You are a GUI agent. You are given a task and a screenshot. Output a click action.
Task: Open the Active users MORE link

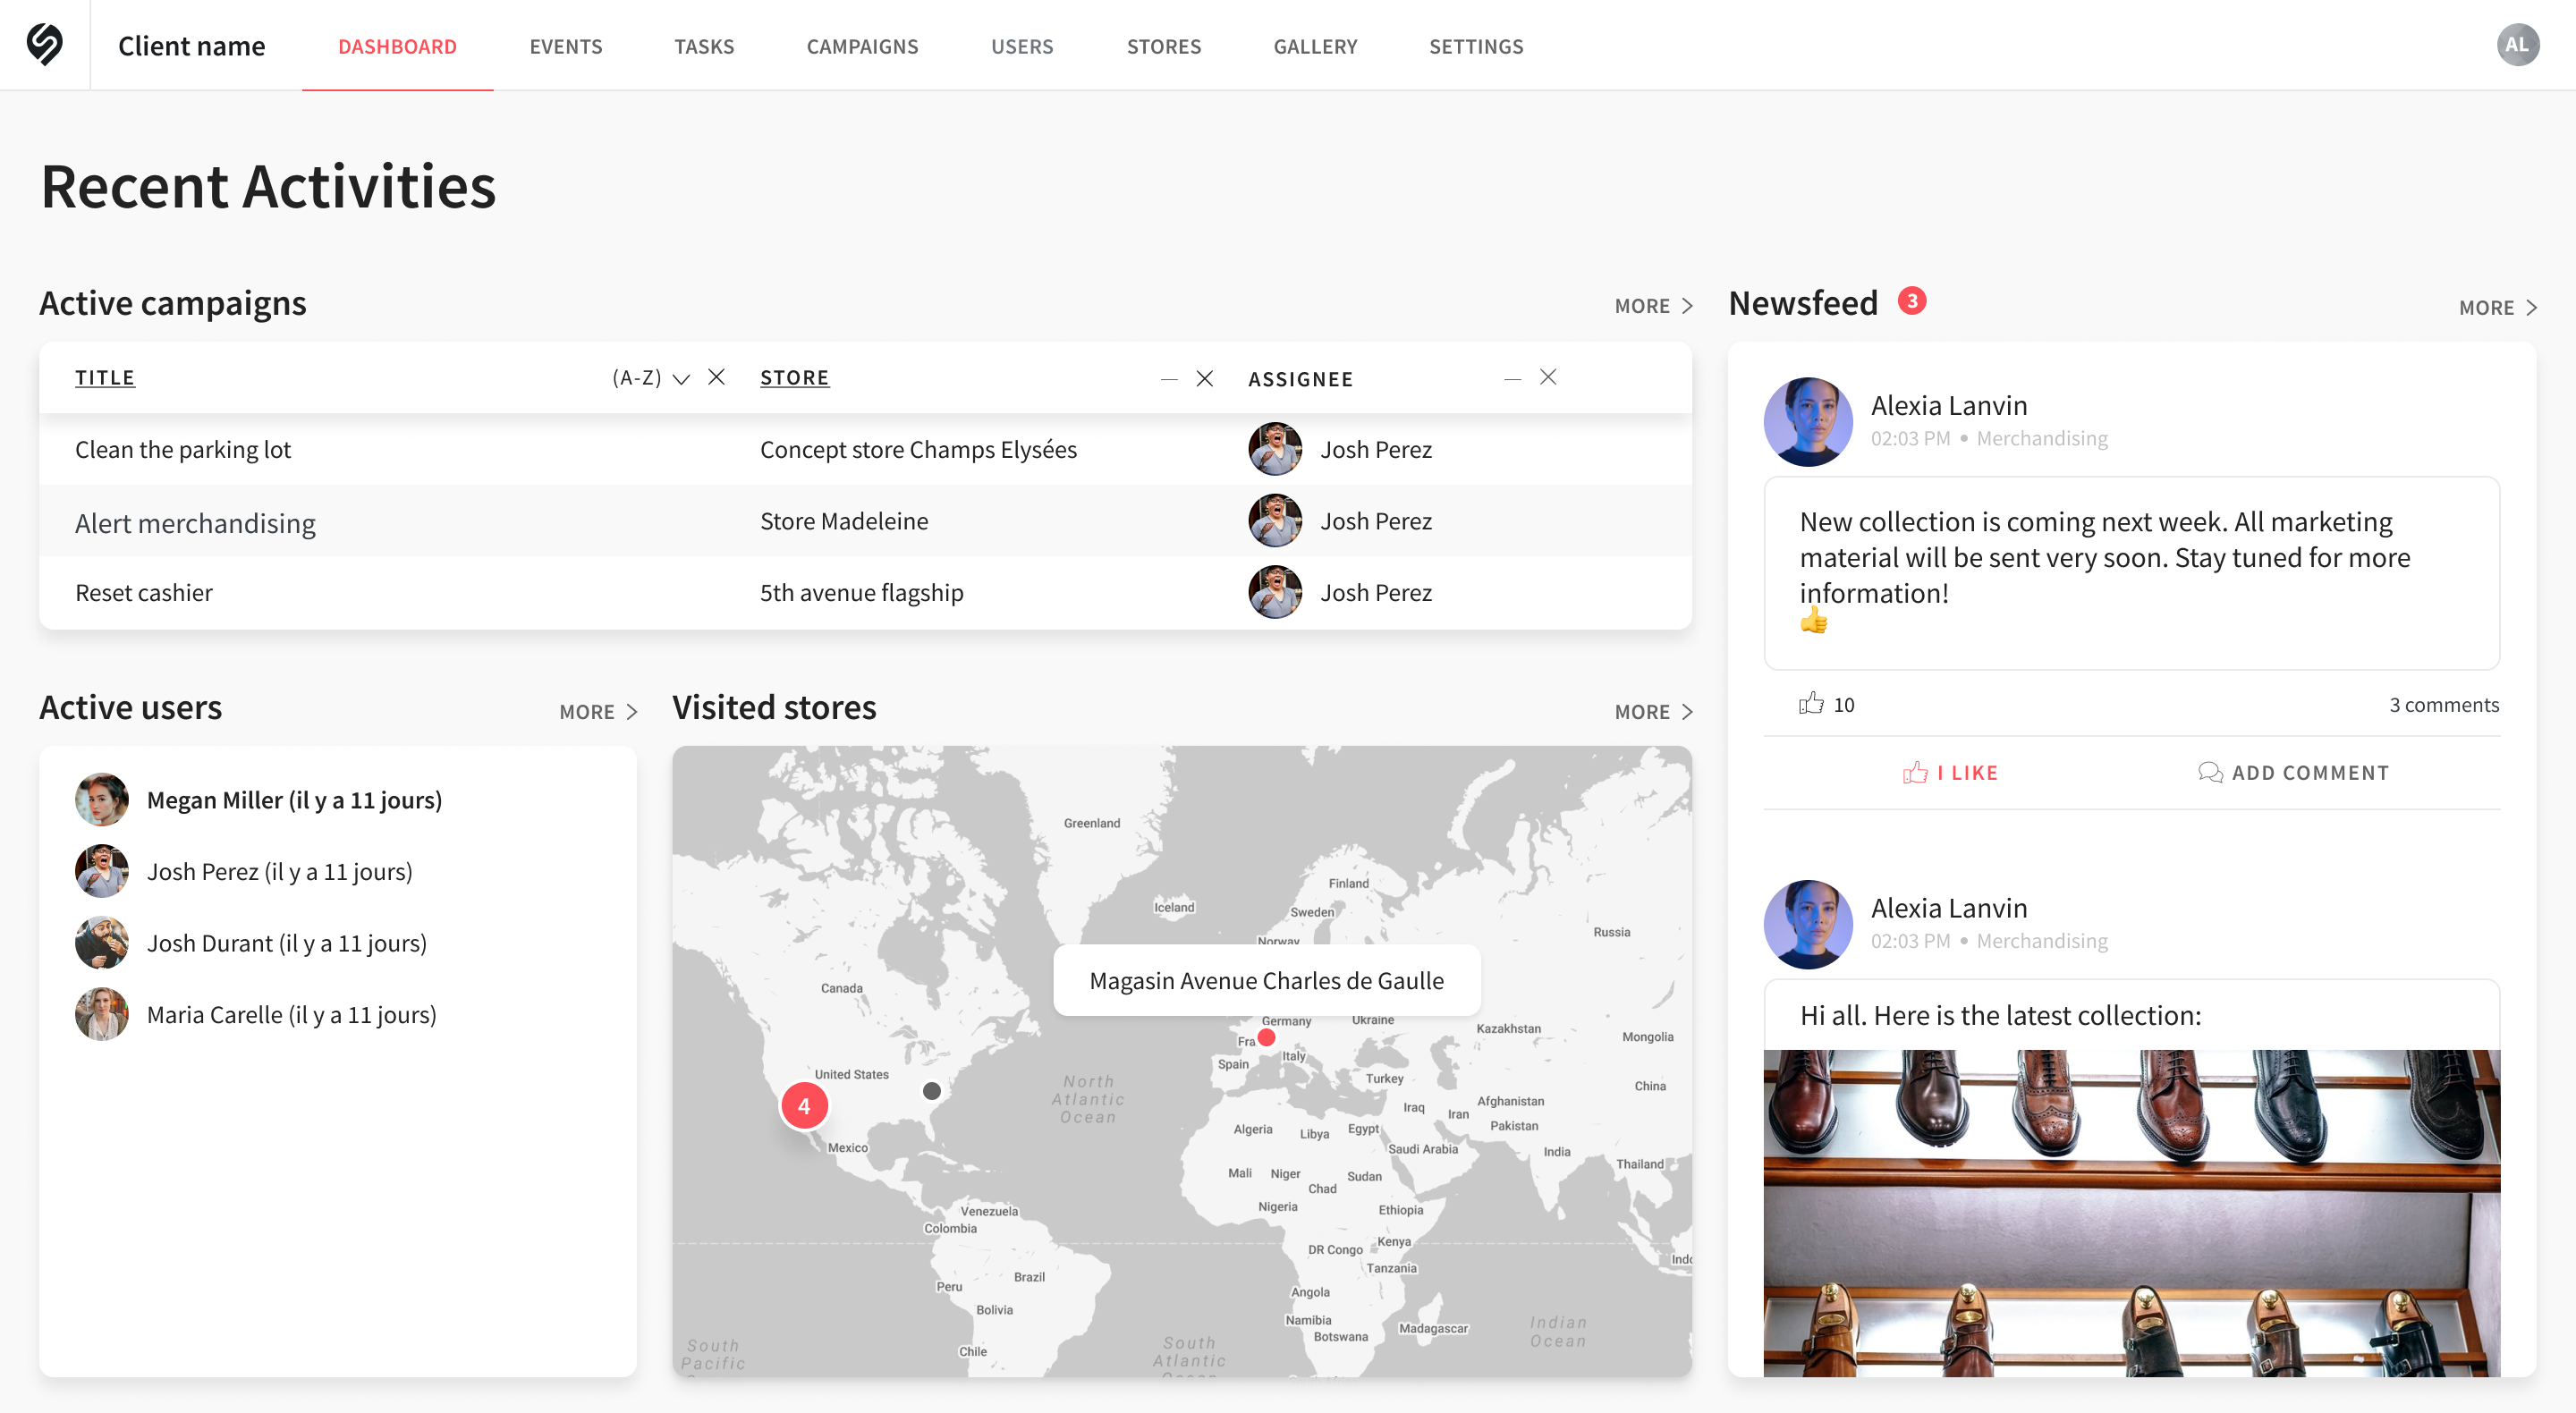click(x=598, y=712)
